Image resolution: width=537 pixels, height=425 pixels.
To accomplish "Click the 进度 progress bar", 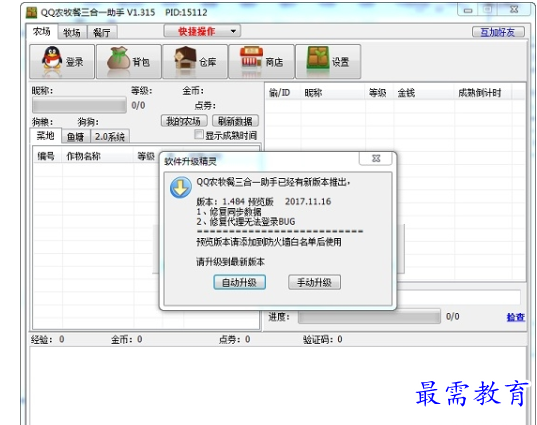I will [369, 317].
